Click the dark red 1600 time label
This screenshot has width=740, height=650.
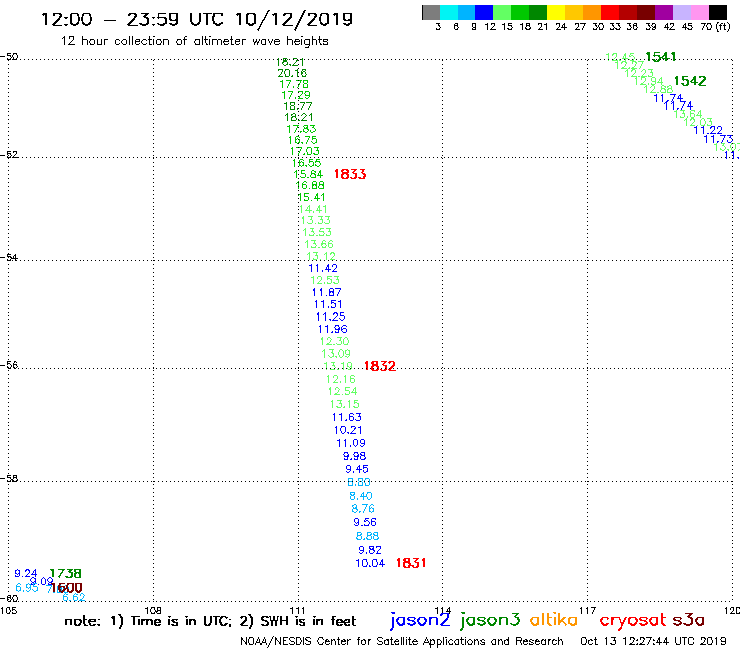point(66,588)
